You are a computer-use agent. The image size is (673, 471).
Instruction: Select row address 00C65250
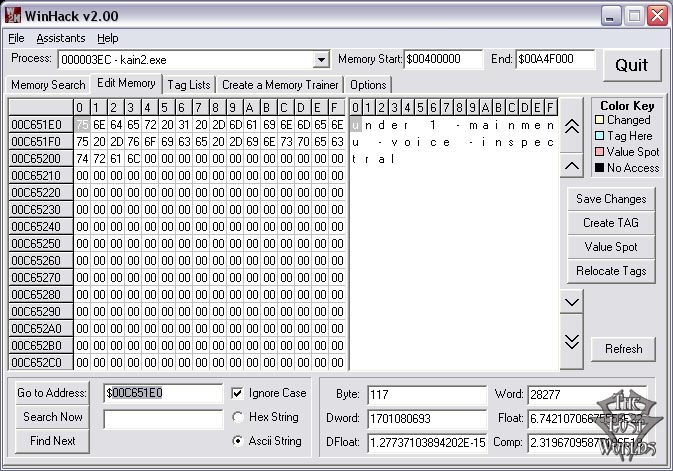click(40, 244)
